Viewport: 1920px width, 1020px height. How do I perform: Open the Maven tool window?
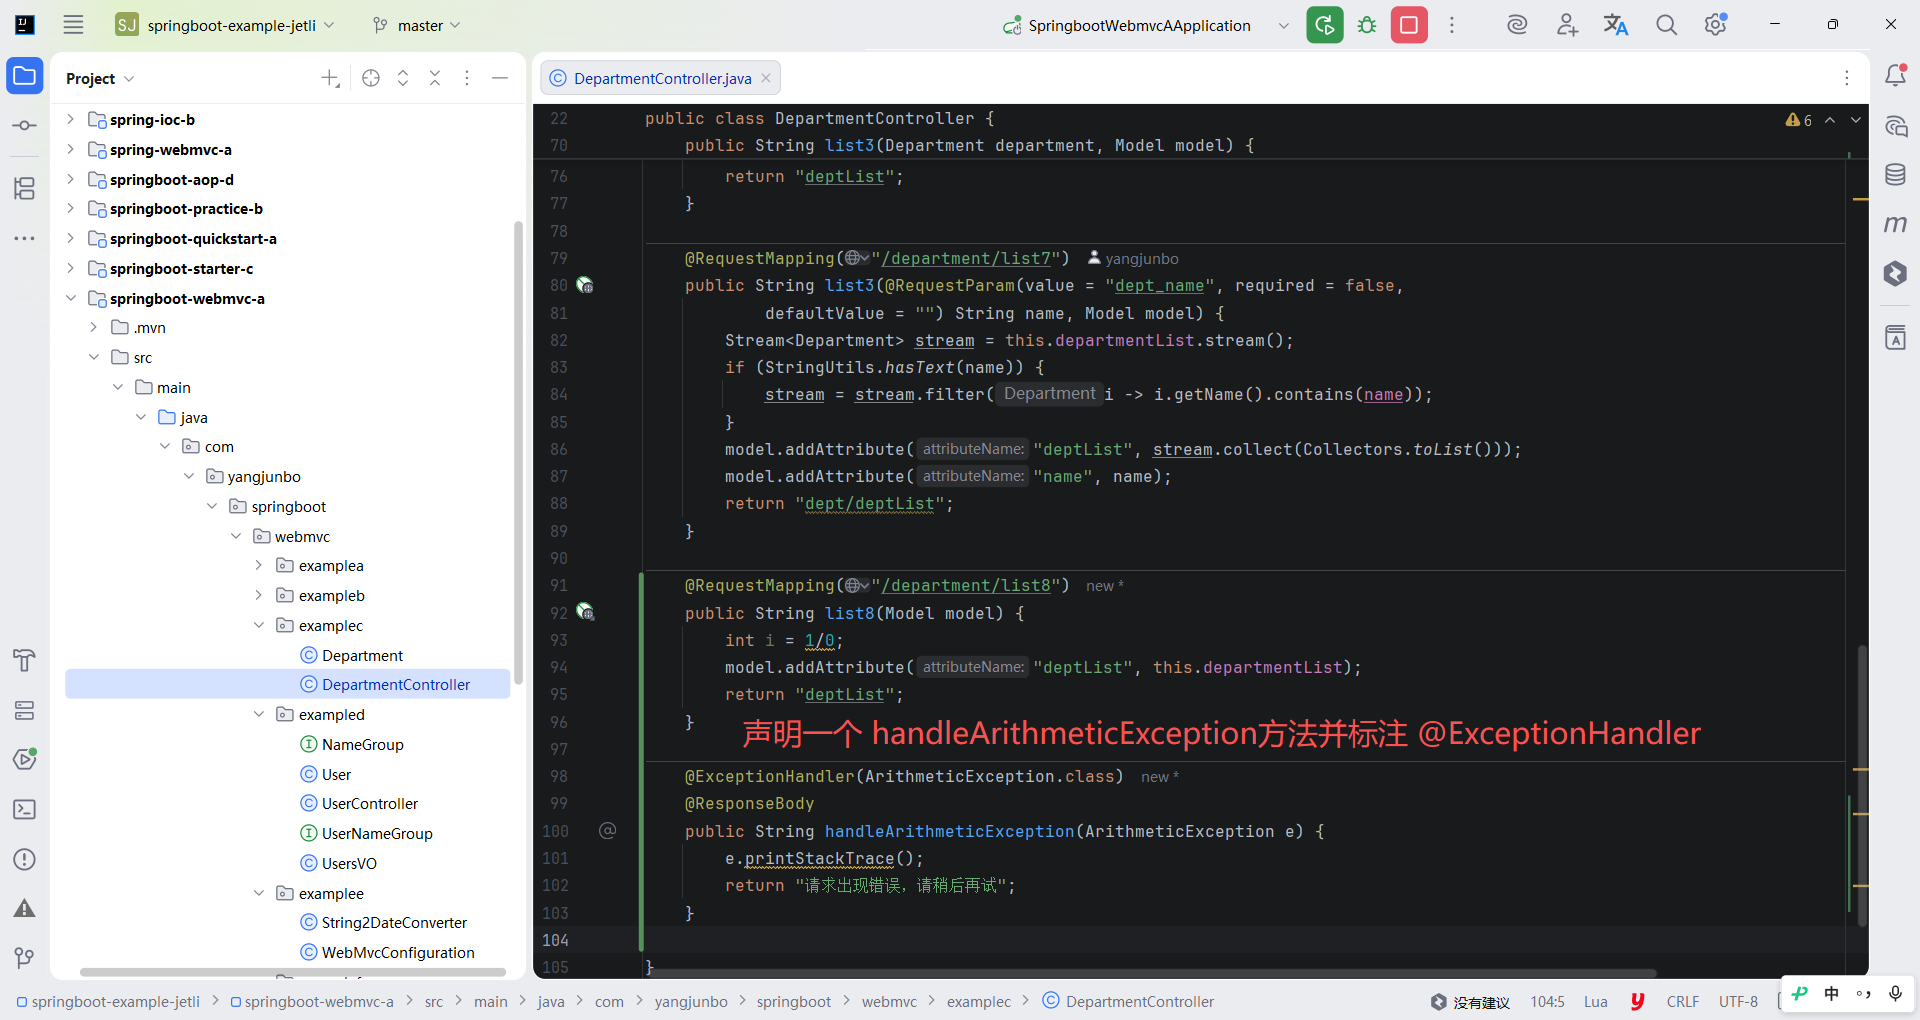(1896, 224)
